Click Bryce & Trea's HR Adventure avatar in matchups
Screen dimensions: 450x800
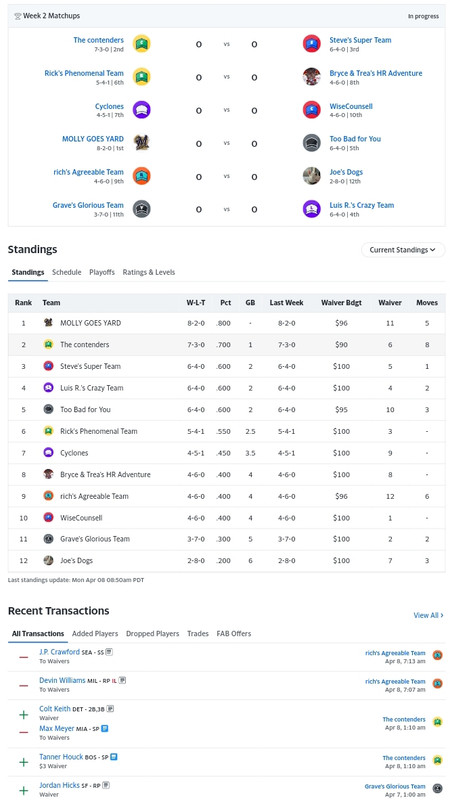[x=311, y=77]
